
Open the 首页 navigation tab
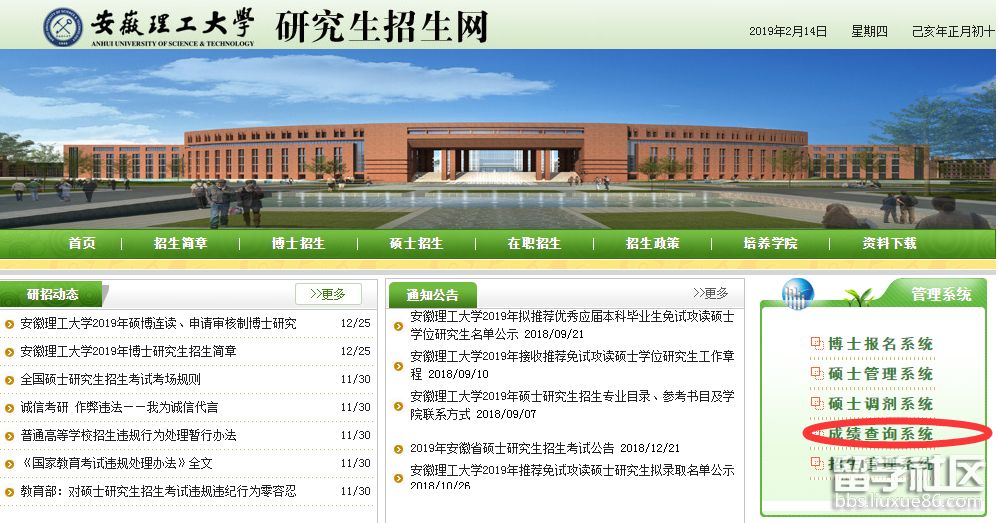(x=82, y=243)
